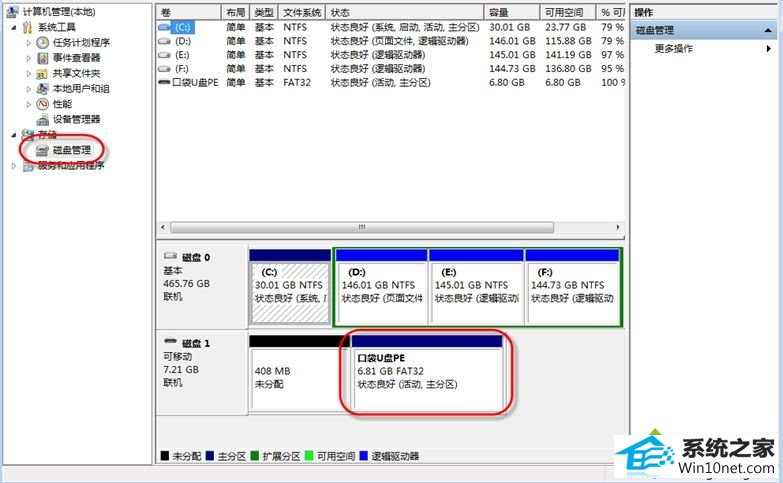Click the (D:) volume drive icon
The width and height of the screenshot is (783, 483).
pos(165,41)
